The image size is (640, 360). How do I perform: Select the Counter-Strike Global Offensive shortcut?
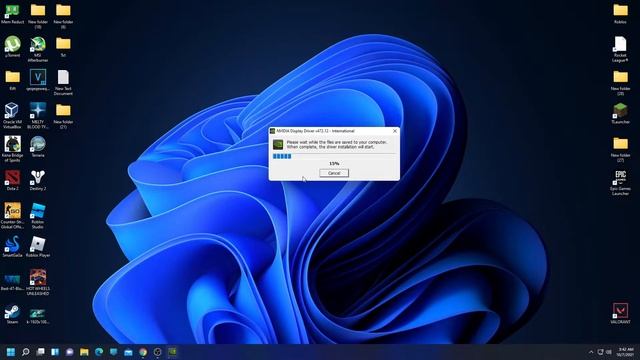[x=12, y=216]
